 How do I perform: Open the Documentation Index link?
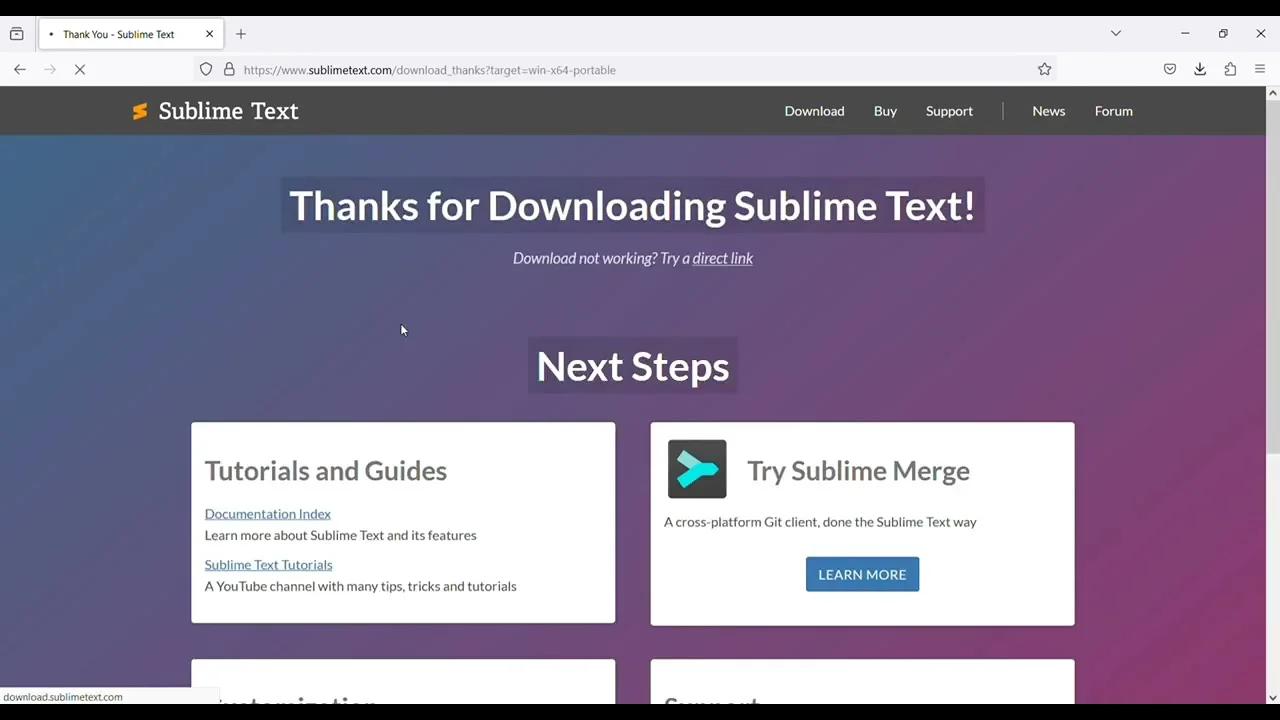267,513
